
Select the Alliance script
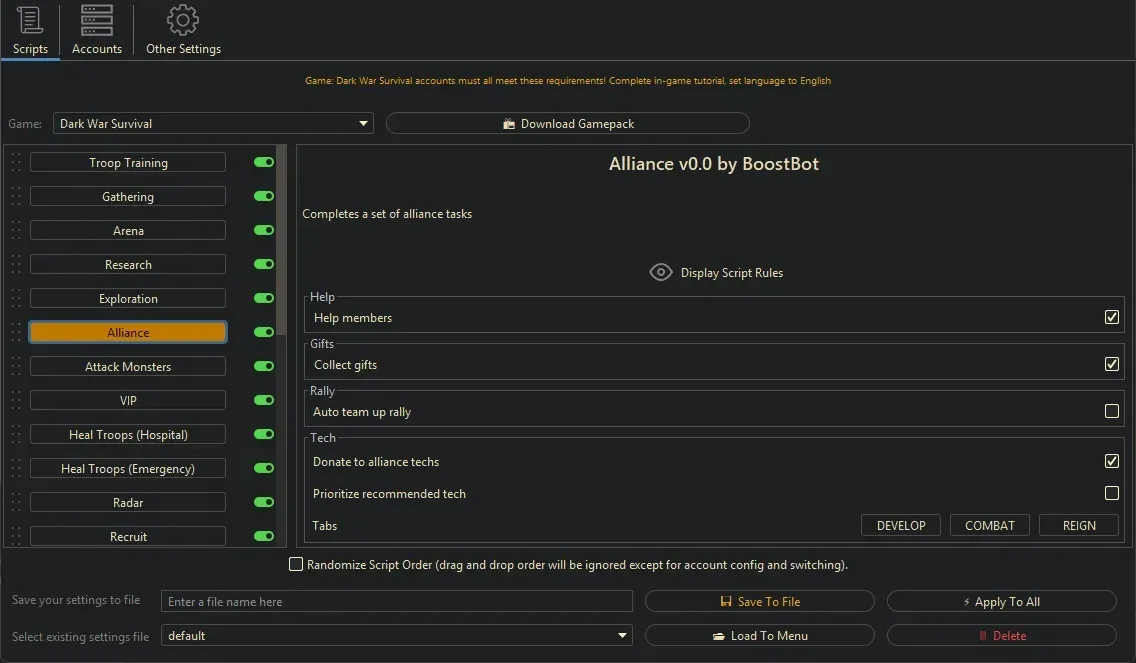pos(128,333)
